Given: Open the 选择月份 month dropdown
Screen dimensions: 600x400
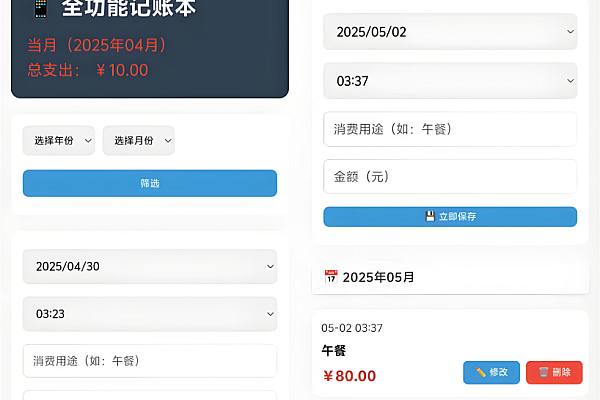Looking at the screenshot, I should [x=139, y=140].
